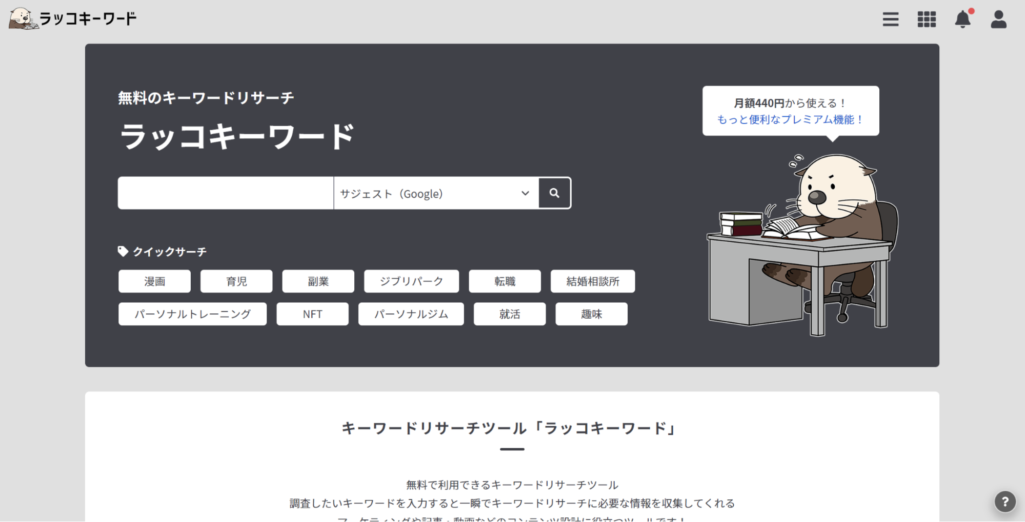
Task: Open the user account icon
Action: (x=998, y=19)
